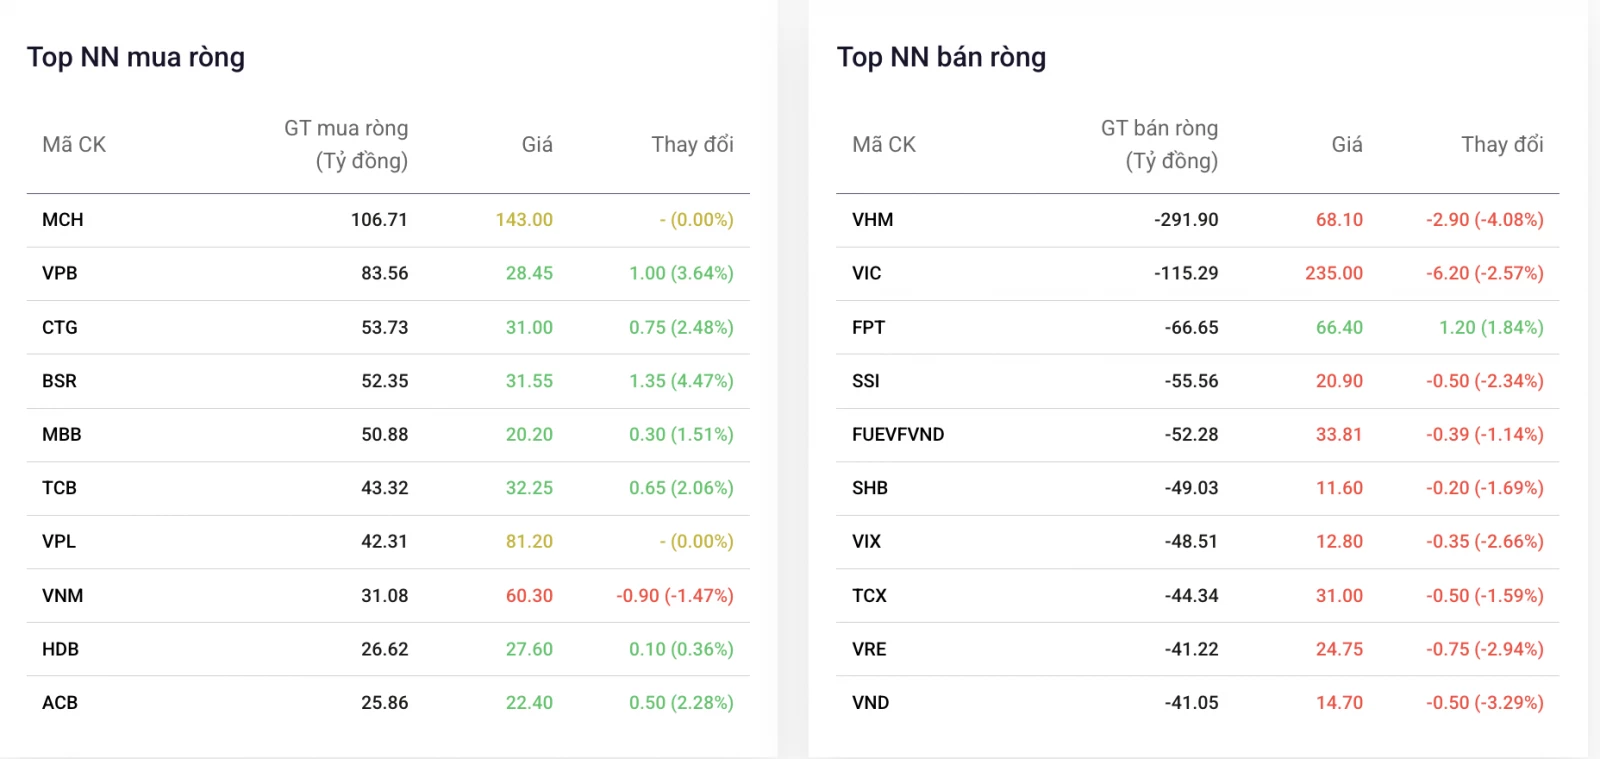Select FPT change "1.20 (1.84%)"

[1491, 327]
